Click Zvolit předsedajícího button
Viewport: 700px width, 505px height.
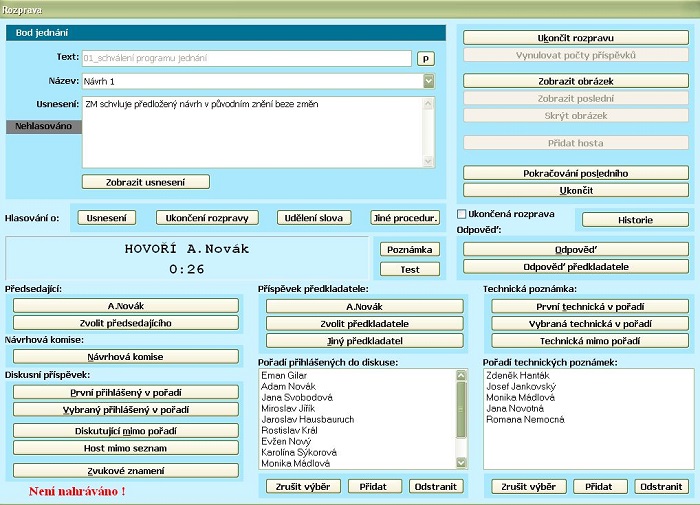pyautogui.click(x=126, y=323)
